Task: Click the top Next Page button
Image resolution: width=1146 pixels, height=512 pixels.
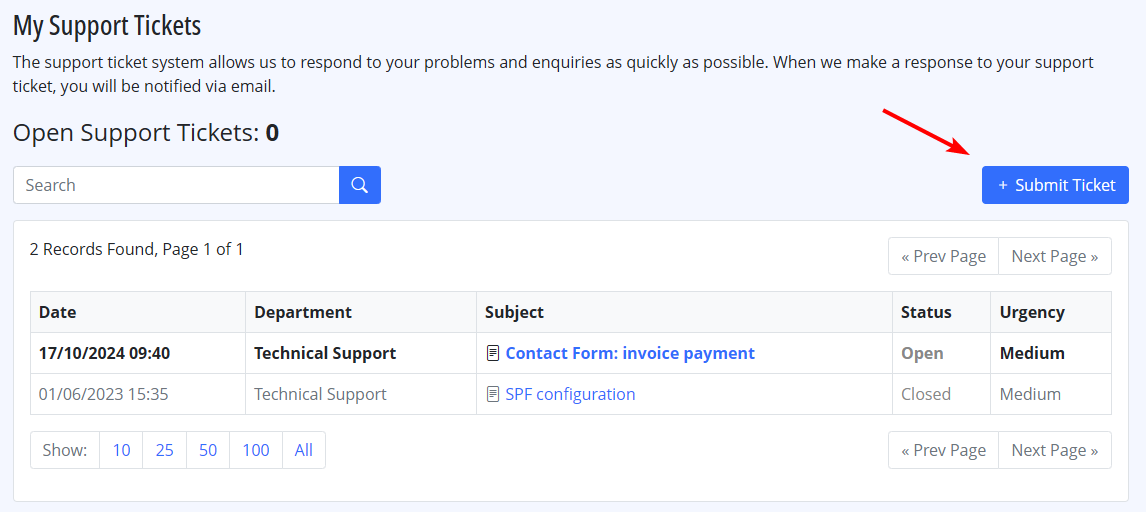Action: coord(1055,256)
